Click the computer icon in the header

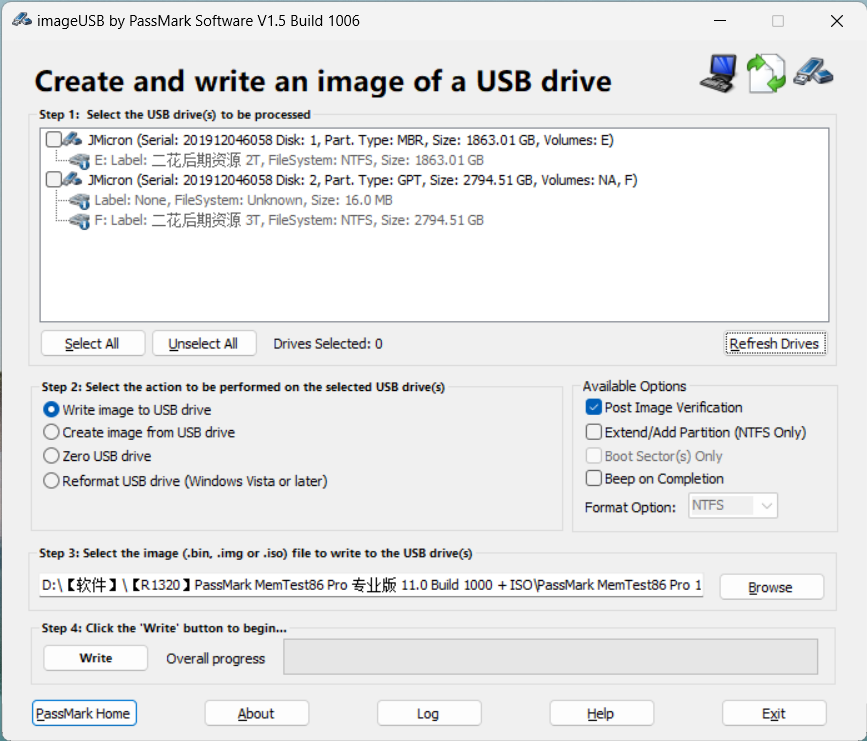[x=717, y=72]
